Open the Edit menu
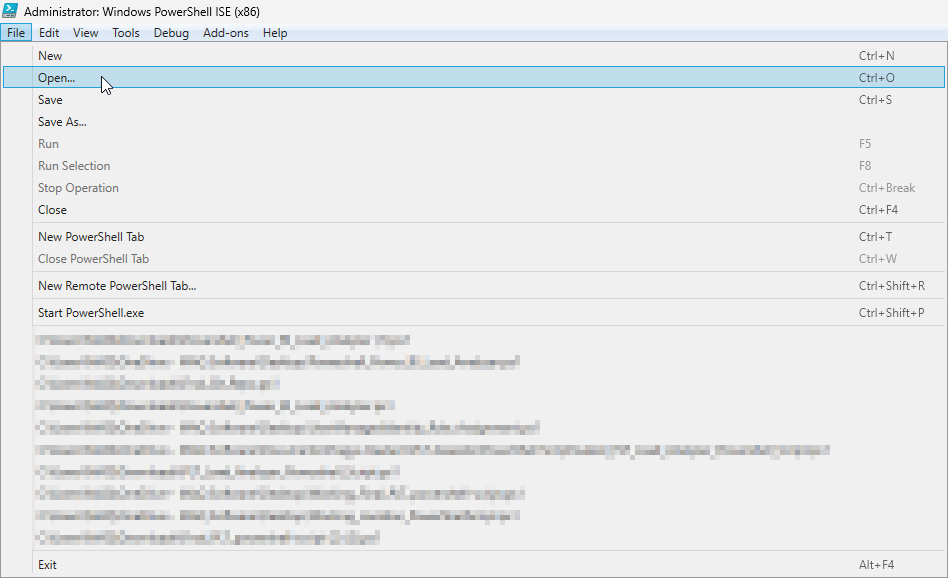 tap(49, 33)
